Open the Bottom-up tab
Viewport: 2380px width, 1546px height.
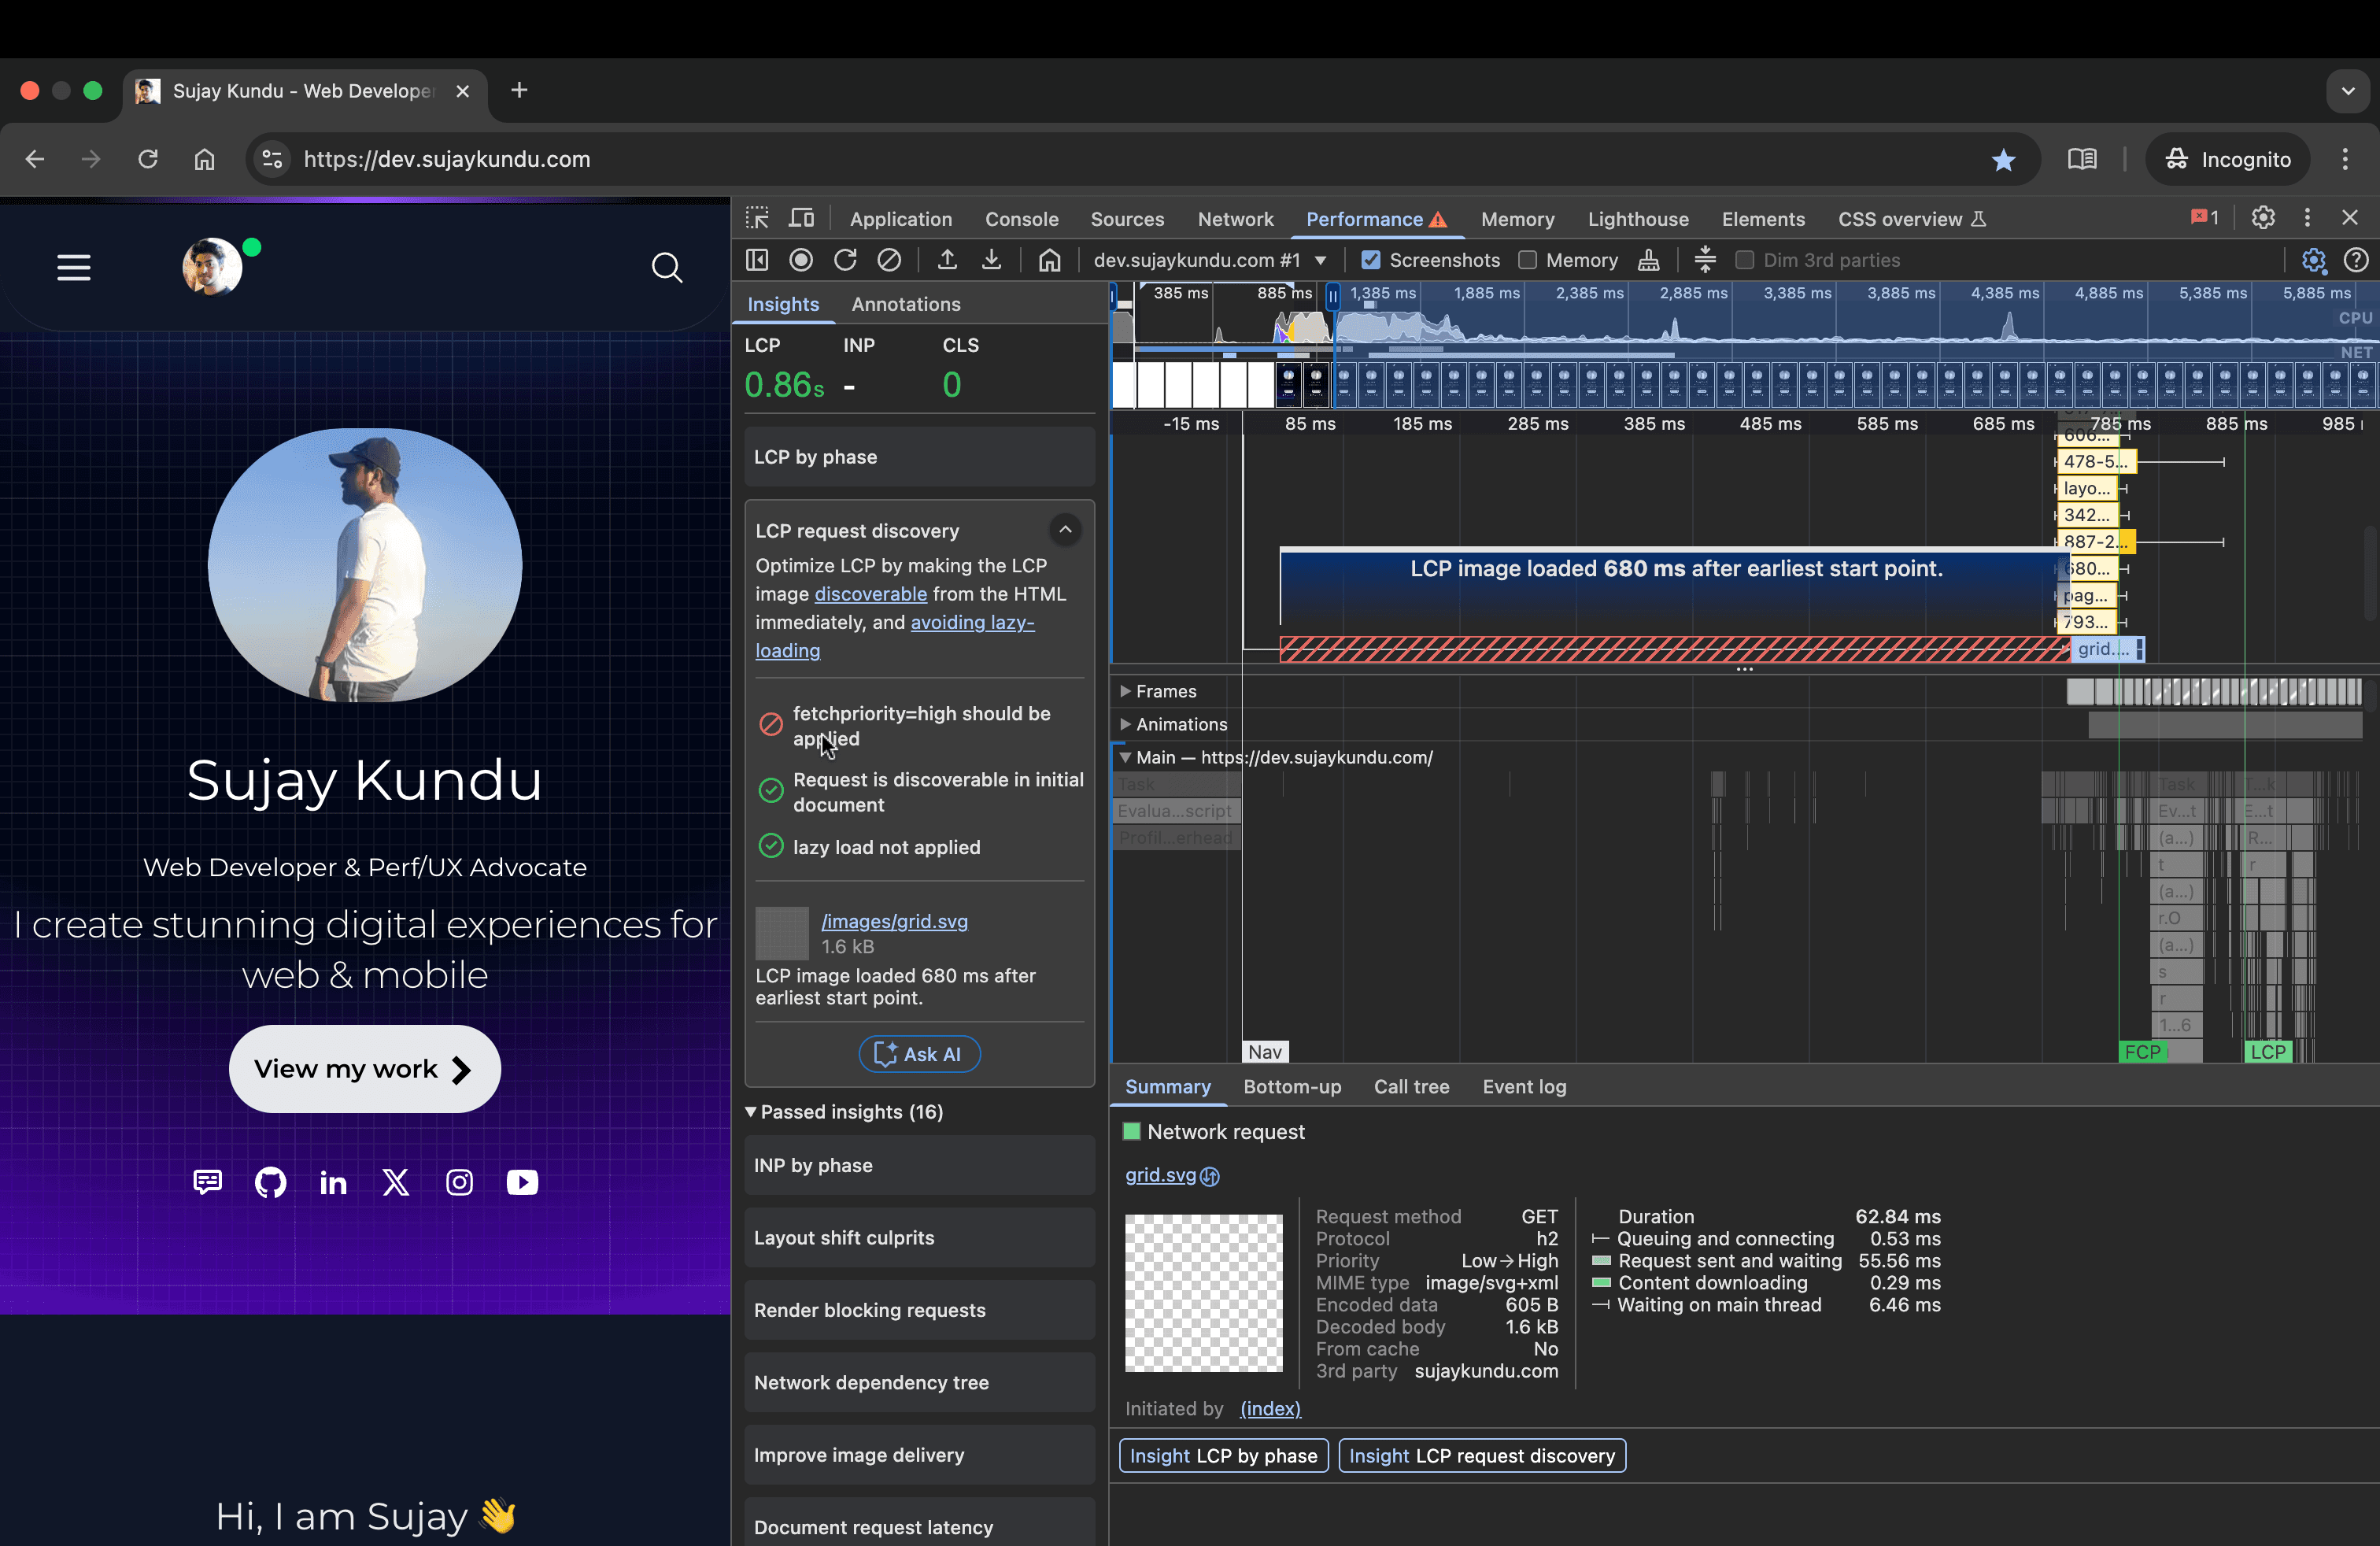1292,1087
